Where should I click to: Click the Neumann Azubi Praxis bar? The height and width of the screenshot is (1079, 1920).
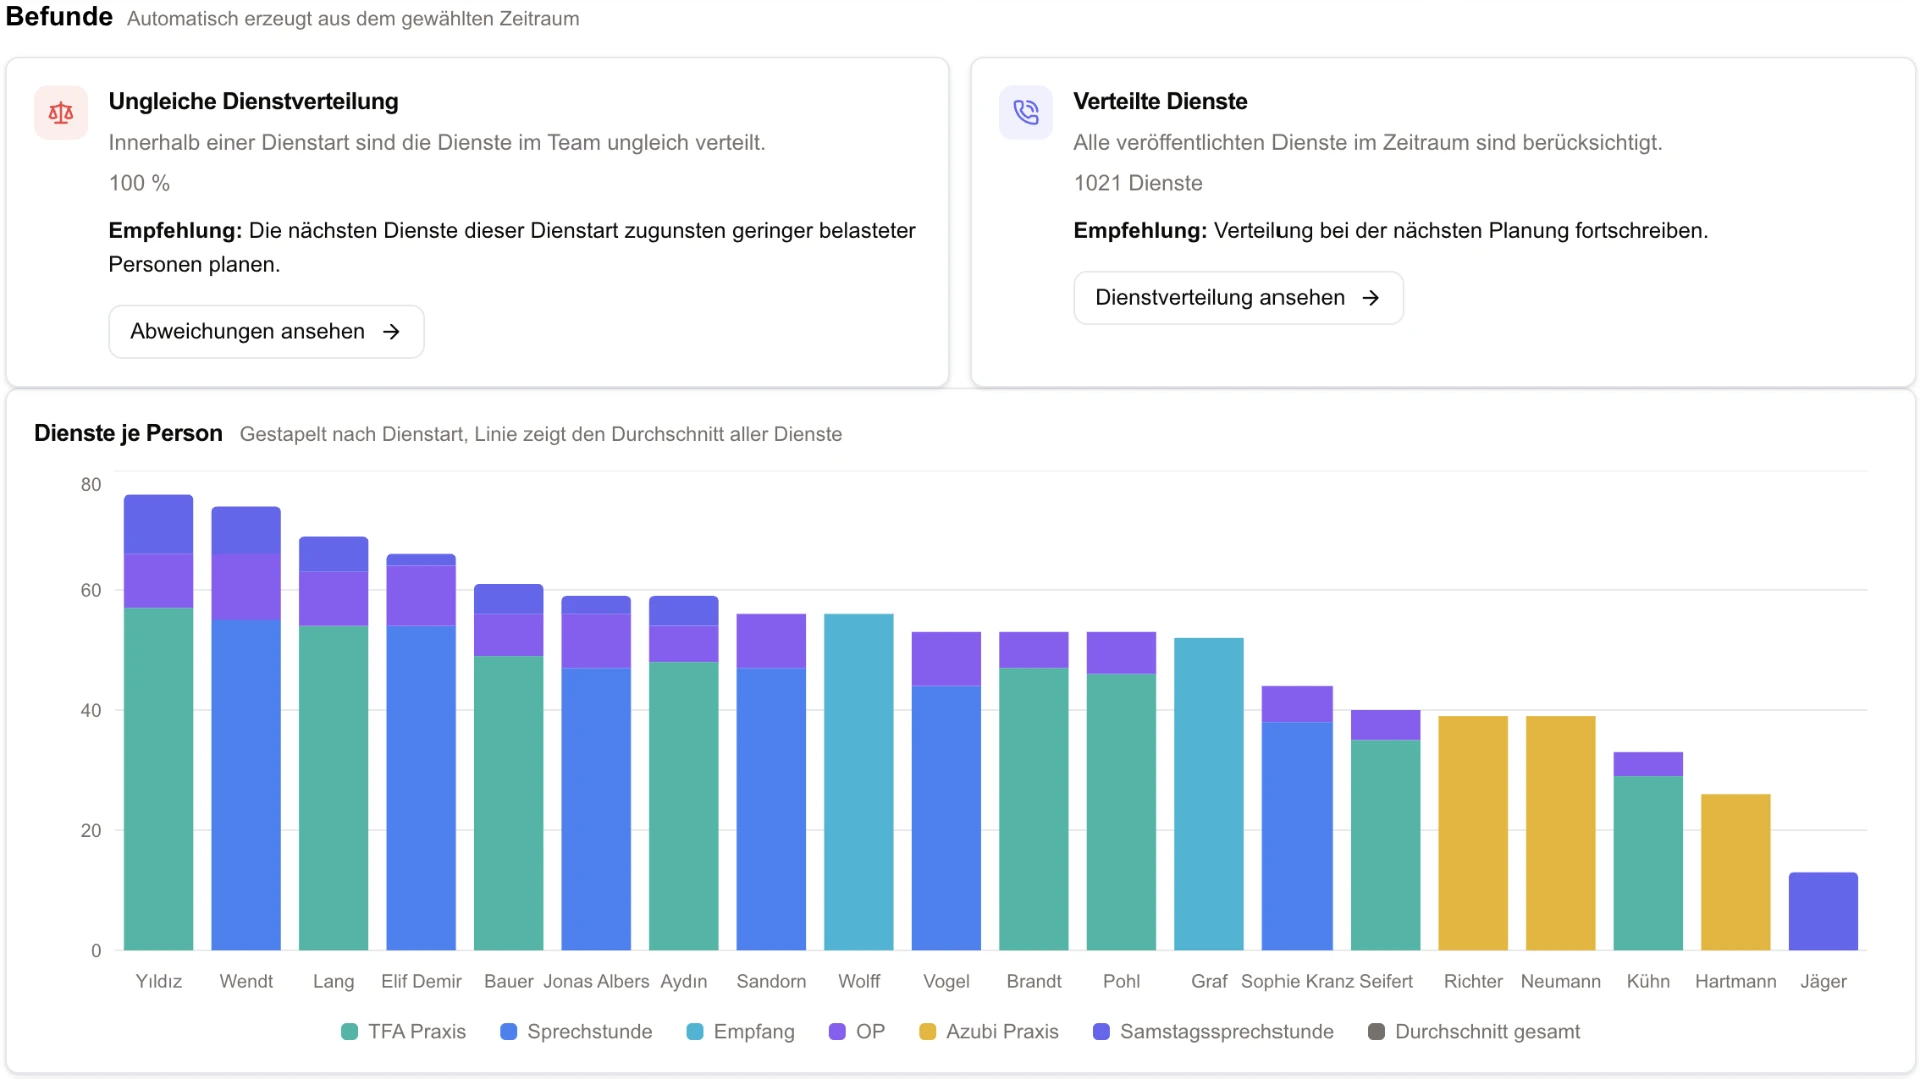coord(1561,833)
